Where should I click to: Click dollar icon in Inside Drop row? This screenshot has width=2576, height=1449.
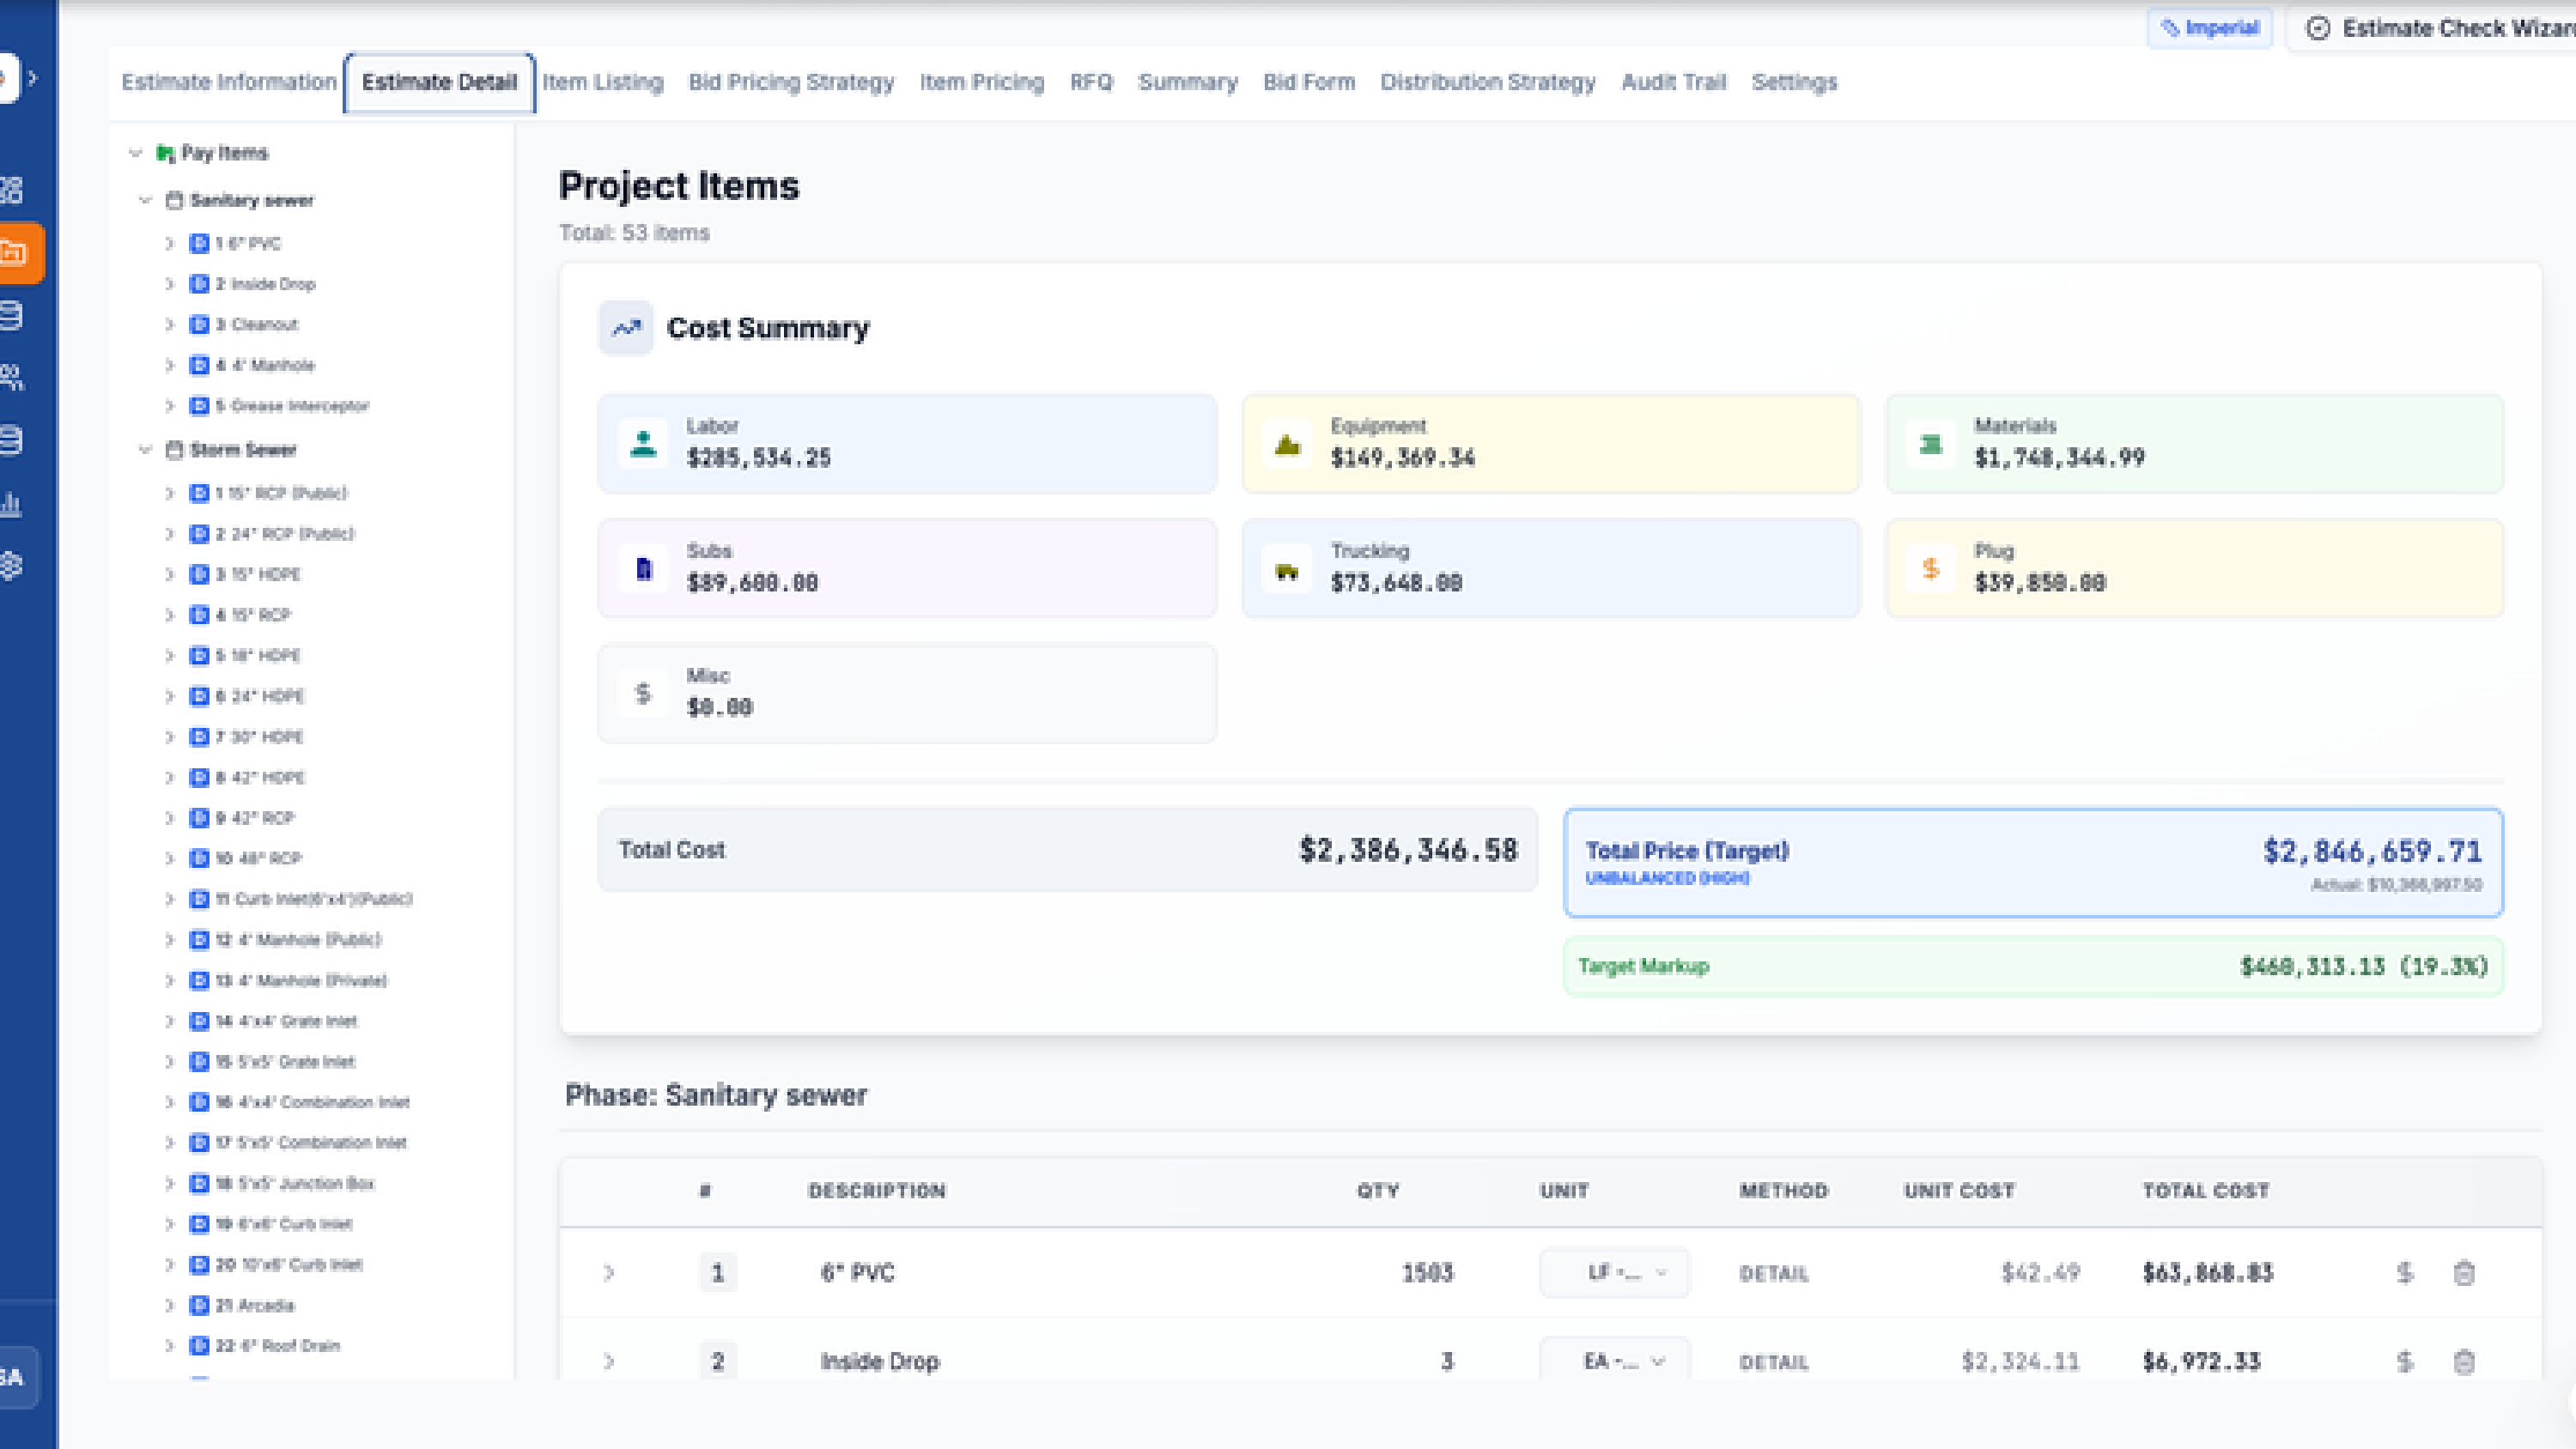2405,1361
